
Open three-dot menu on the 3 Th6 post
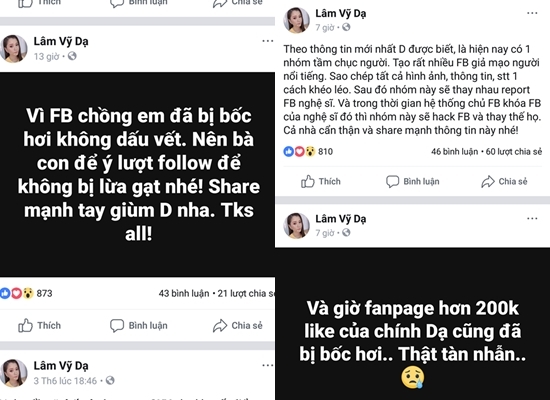pos(268,365)
